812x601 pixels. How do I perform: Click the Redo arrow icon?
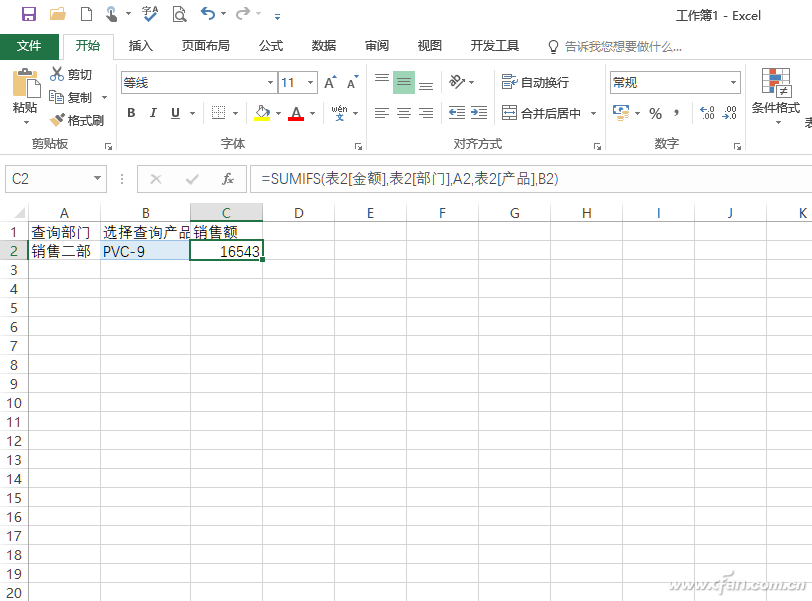[x=242, y=13]
